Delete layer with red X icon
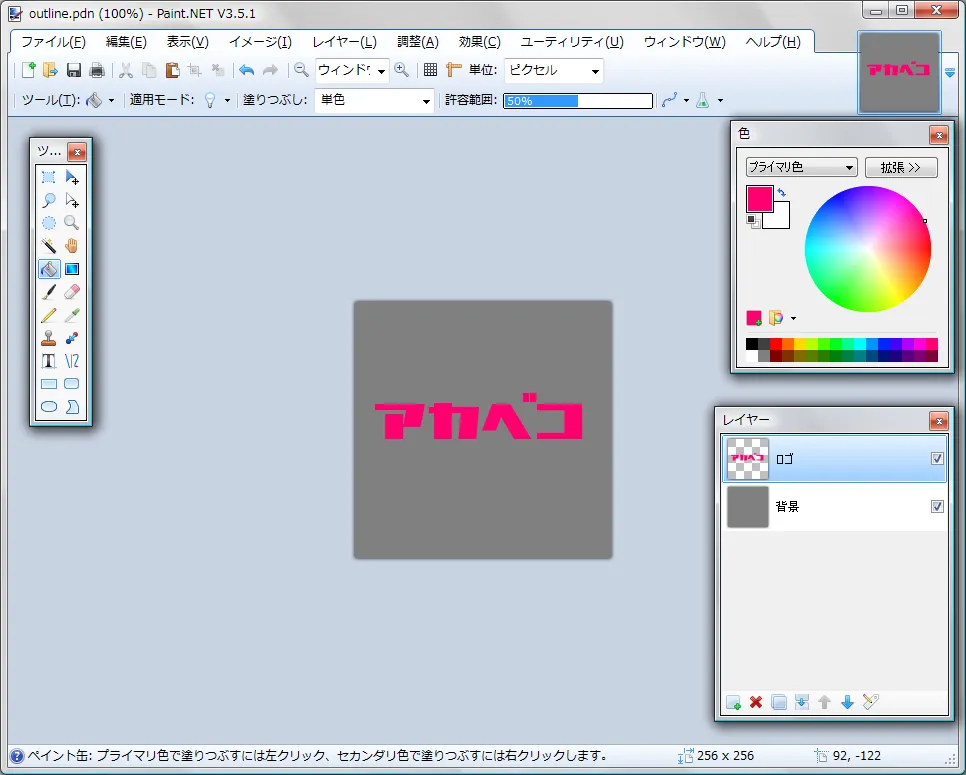Image resolution: width=966 pixels, height=775 pixels. coord(756,702)
